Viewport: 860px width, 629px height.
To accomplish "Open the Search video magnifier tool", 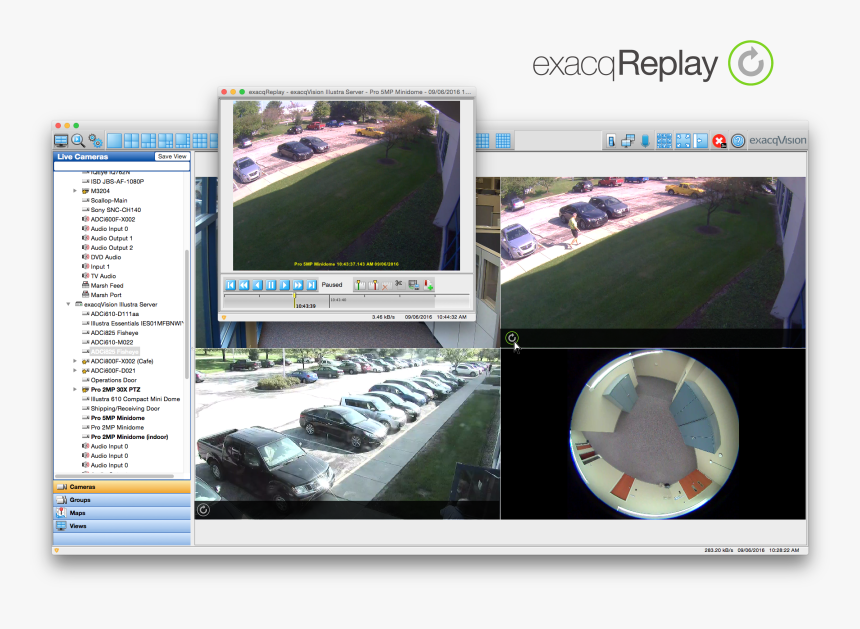I will click(x=78, y=141).
